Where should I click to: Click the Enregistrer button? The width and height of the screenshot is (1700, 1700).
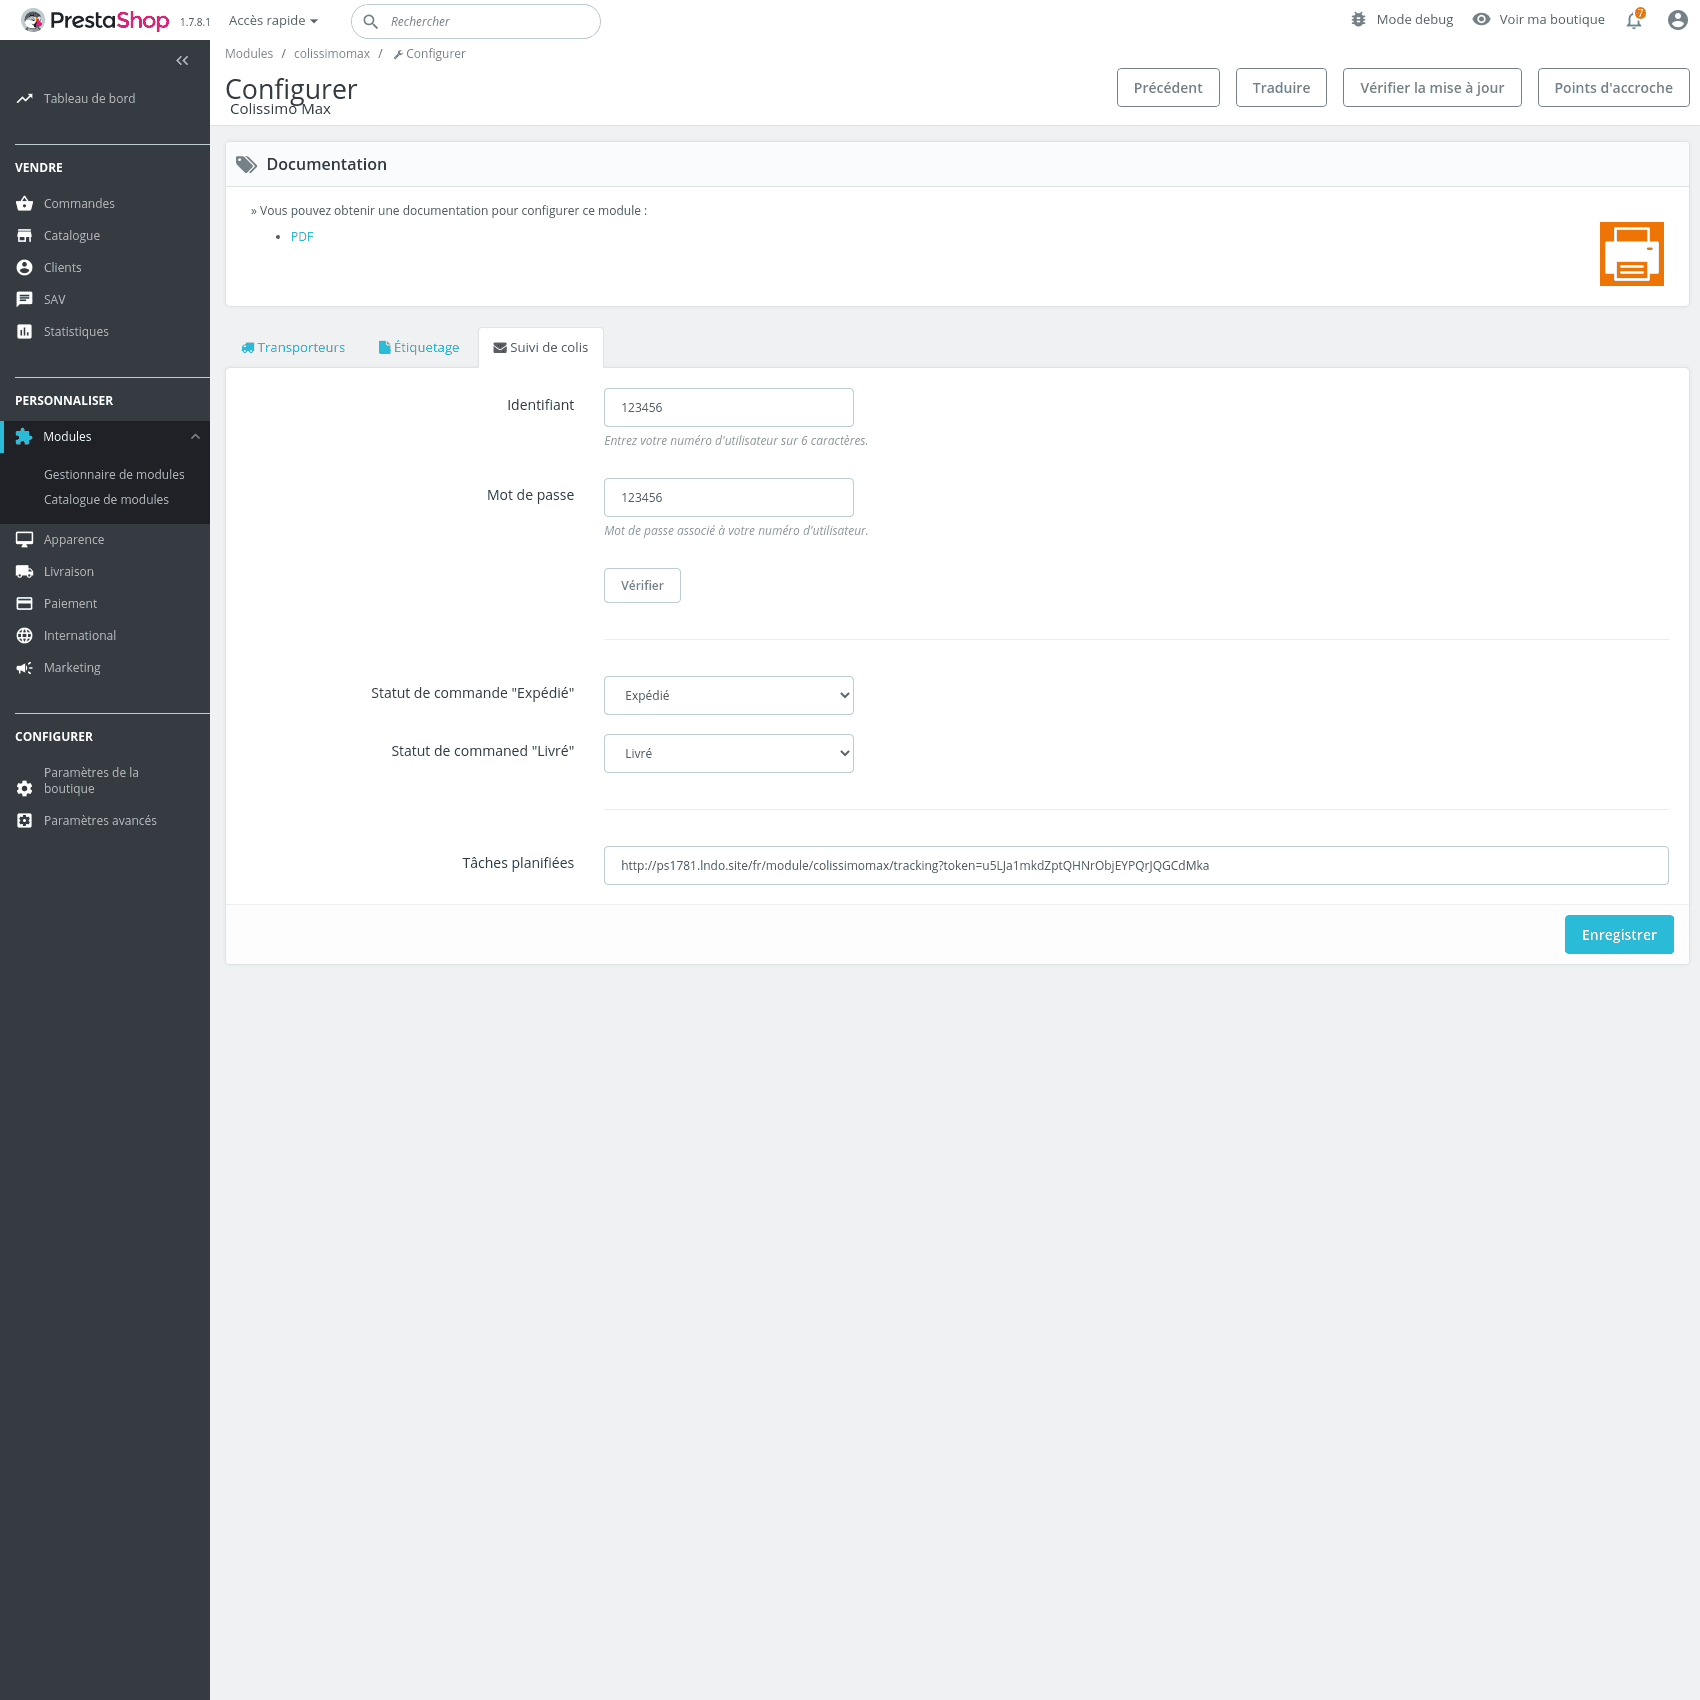(1619, 934)
